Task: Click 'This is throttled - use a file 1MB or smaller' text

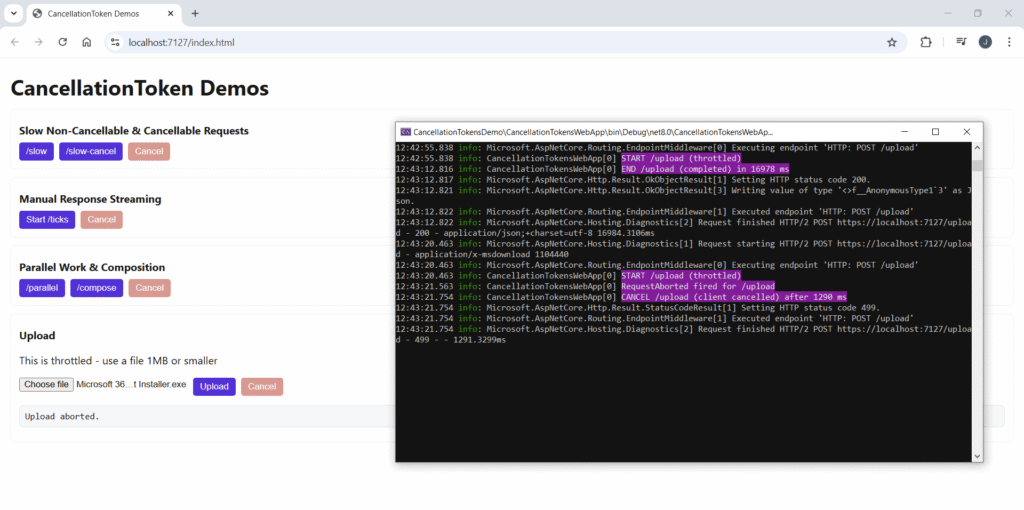Action: [x=118, y=360]
